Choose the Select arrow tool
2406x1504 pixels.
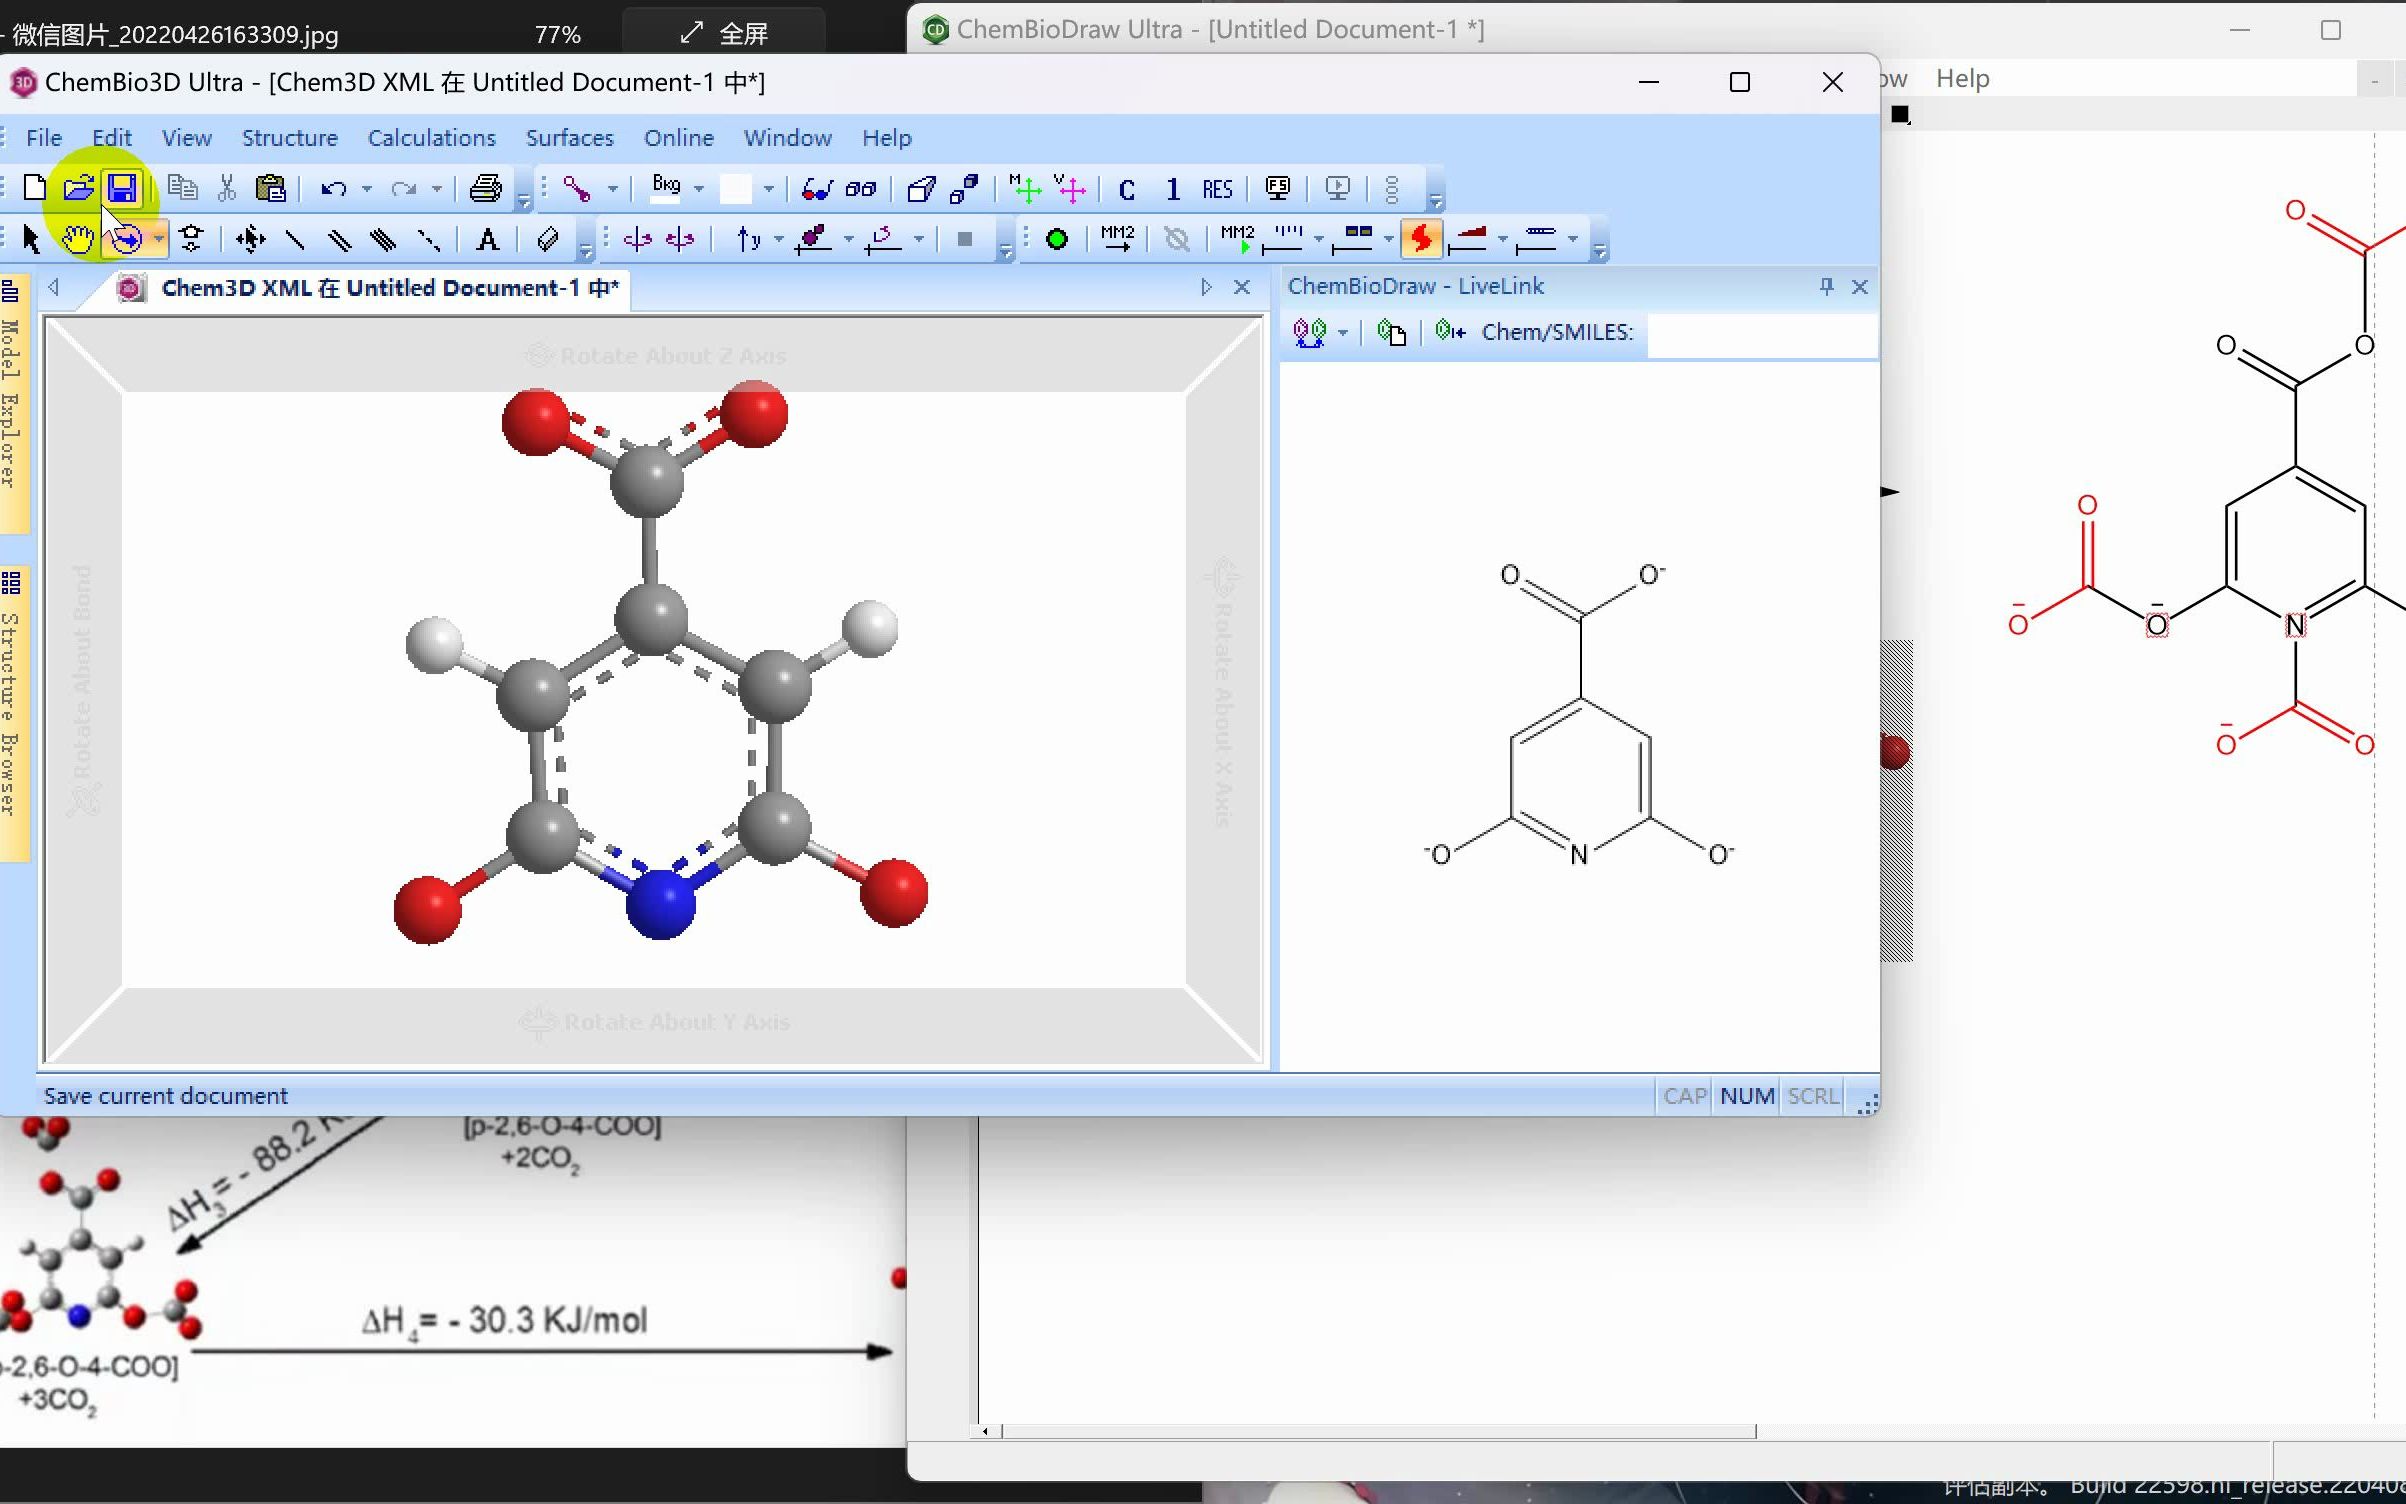30,239
